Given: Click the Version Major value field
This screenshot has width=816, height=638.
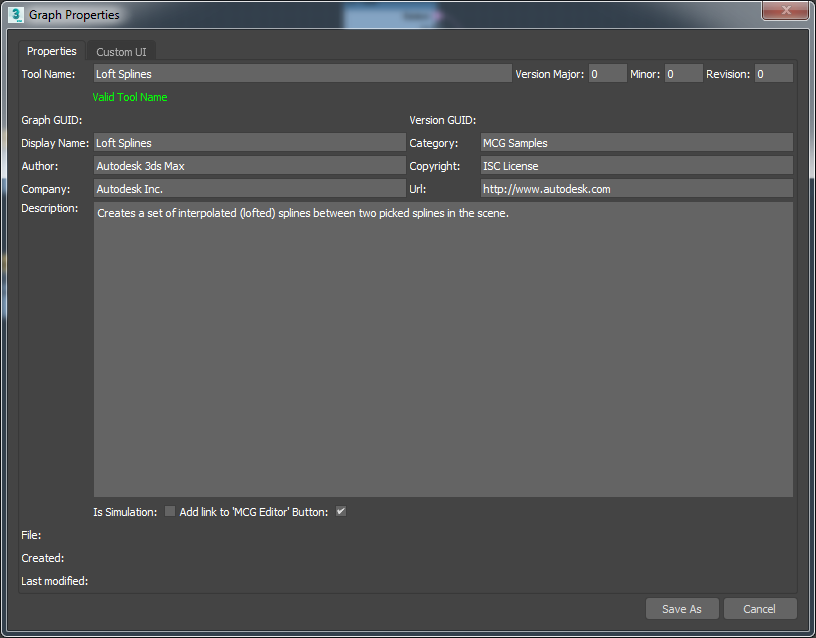Looking at the screenshot, I should 607,73.
